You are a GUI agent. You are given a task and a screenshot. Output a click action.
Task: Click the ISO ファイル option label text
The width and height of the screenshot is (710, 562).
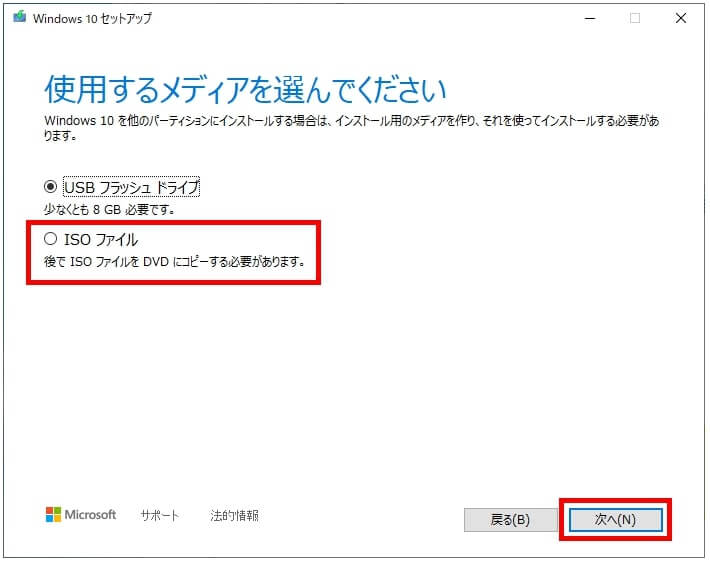(x=101, y=240)
